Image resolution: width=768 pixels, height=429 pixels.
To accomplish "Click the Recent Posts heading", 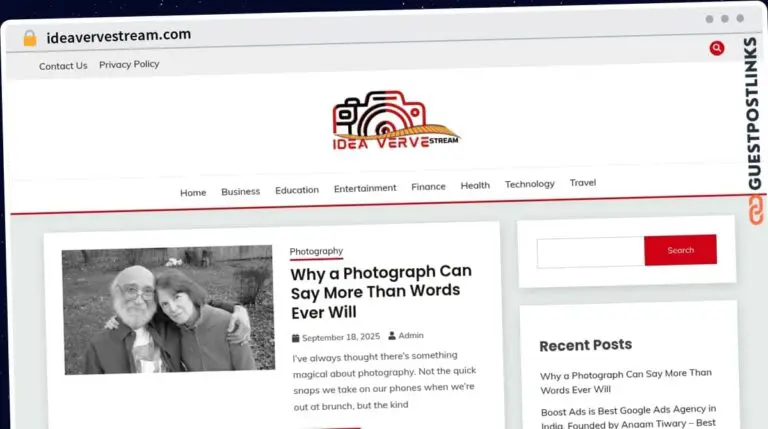I will [x=585, y=345].
